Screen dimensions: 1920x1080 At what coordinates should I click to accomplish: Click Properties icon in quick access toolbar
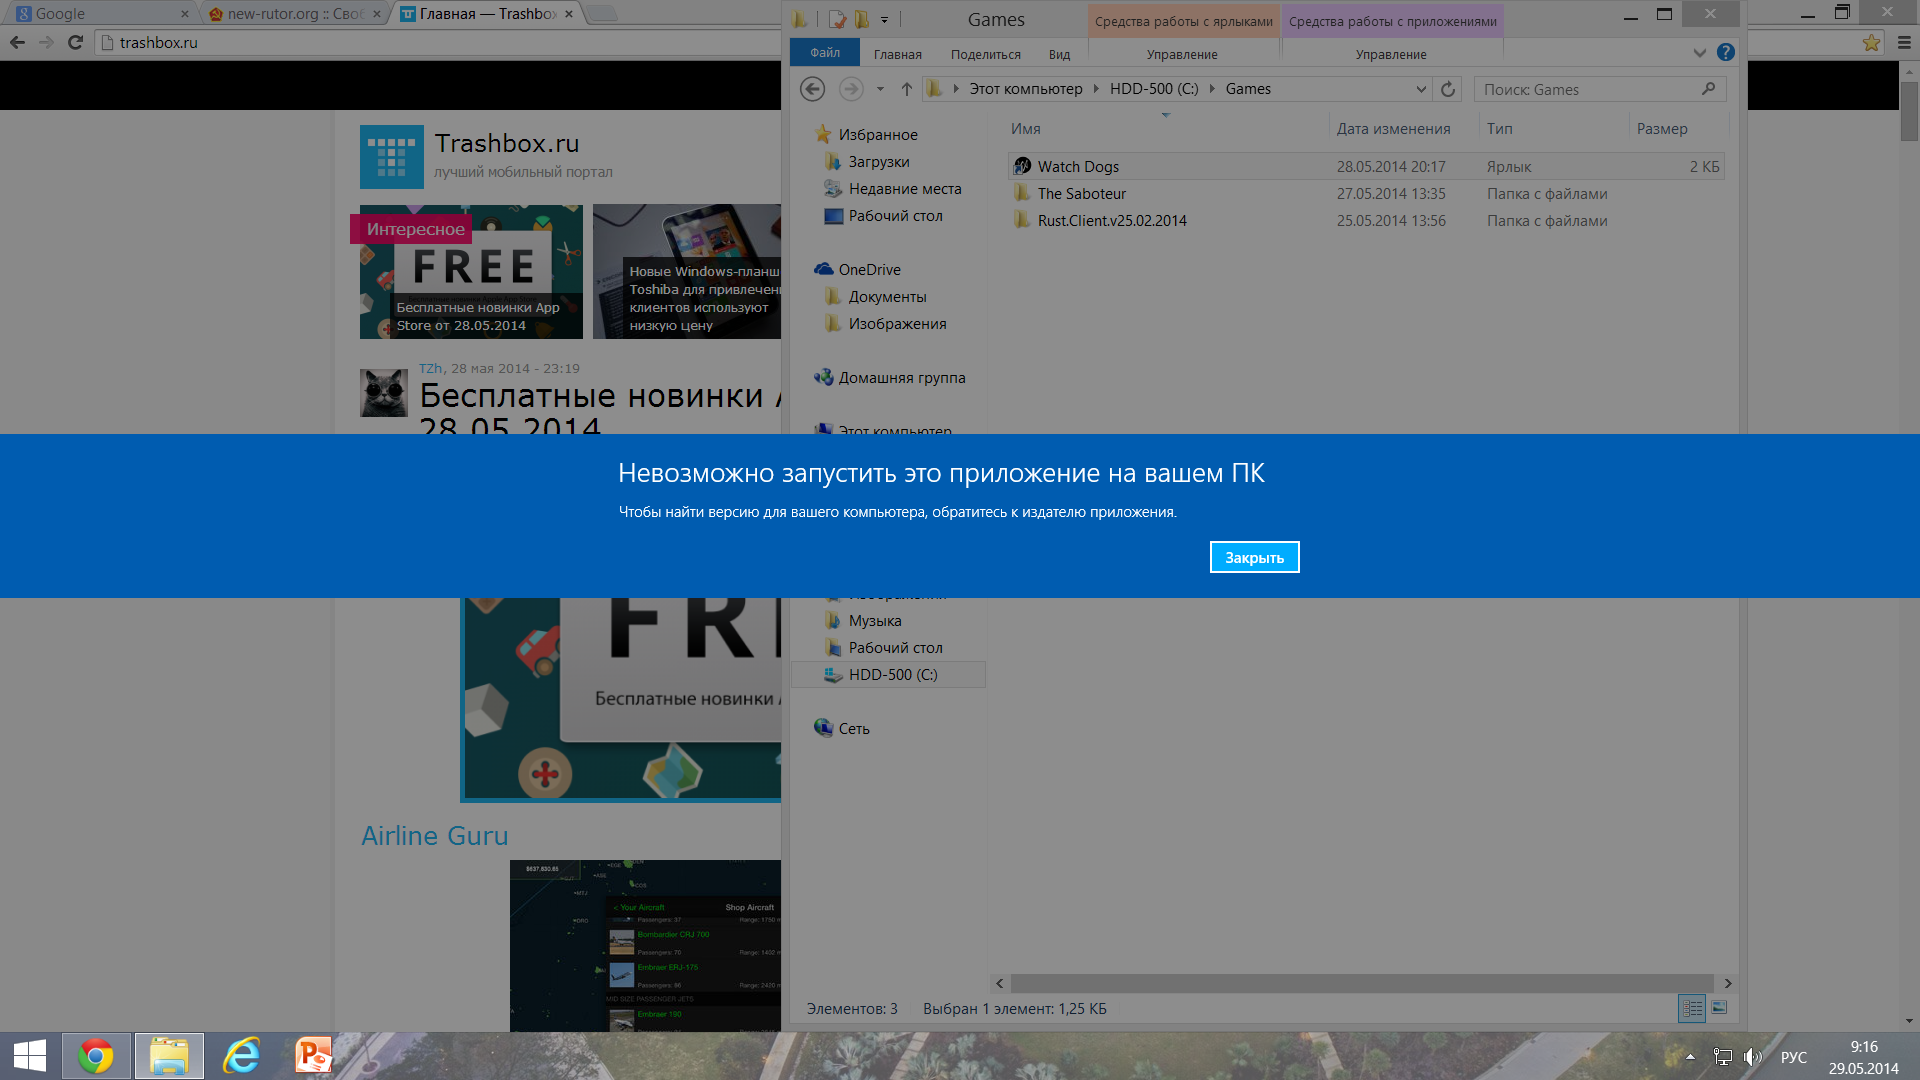(837, 19)
